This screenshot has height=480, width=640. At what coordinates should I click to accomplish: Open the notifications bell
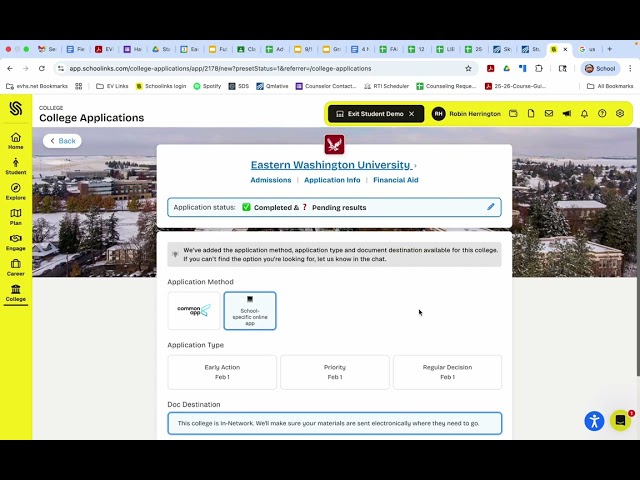(x=584, y=113)
